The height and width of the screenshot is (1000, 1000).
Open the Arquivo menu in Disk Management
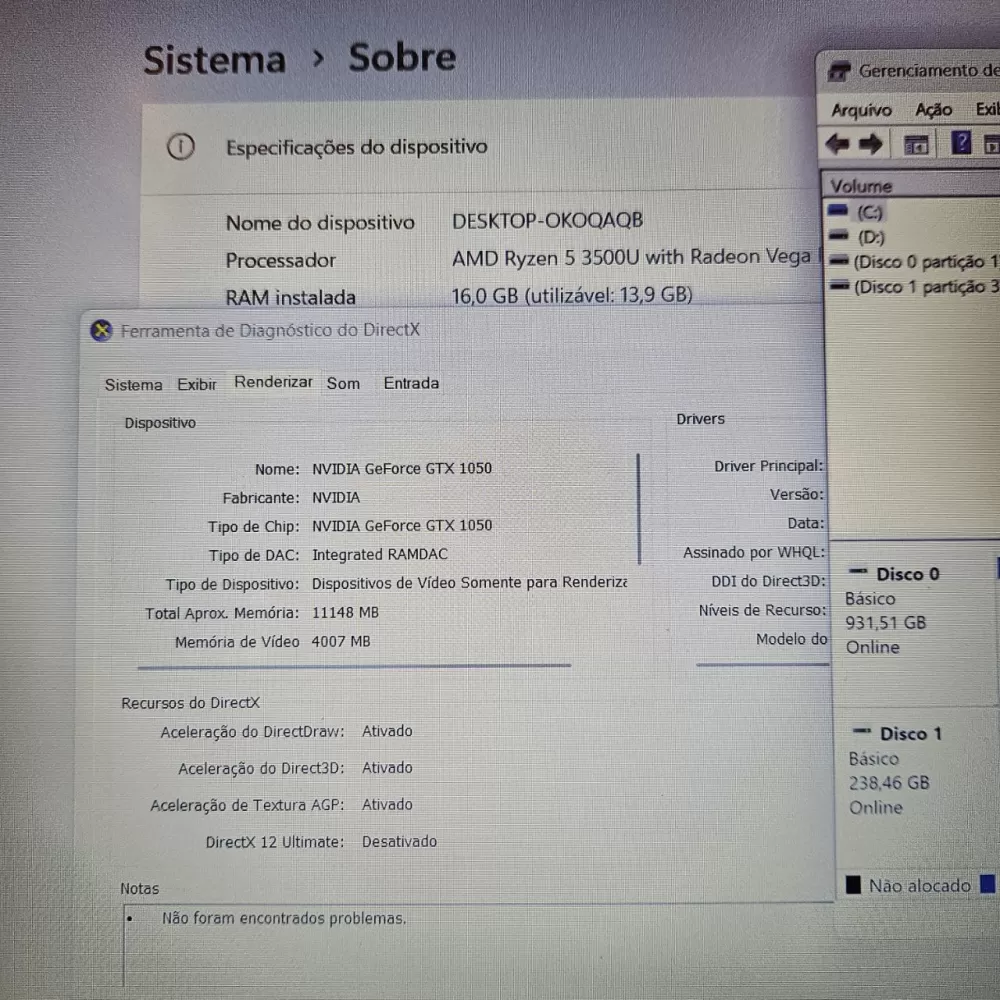coord(861,111)
